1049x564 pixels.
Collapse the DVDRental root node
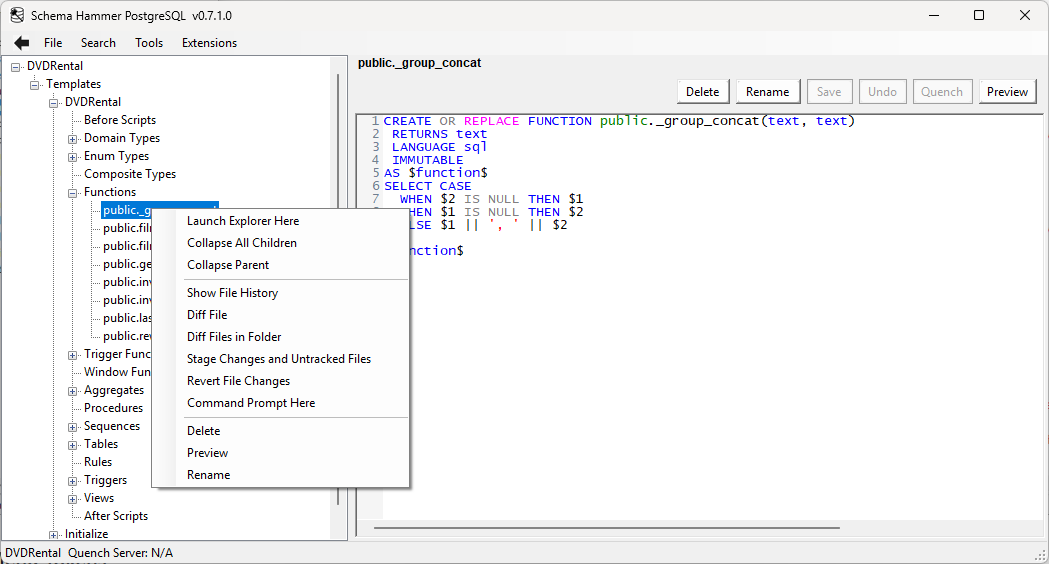15,67
